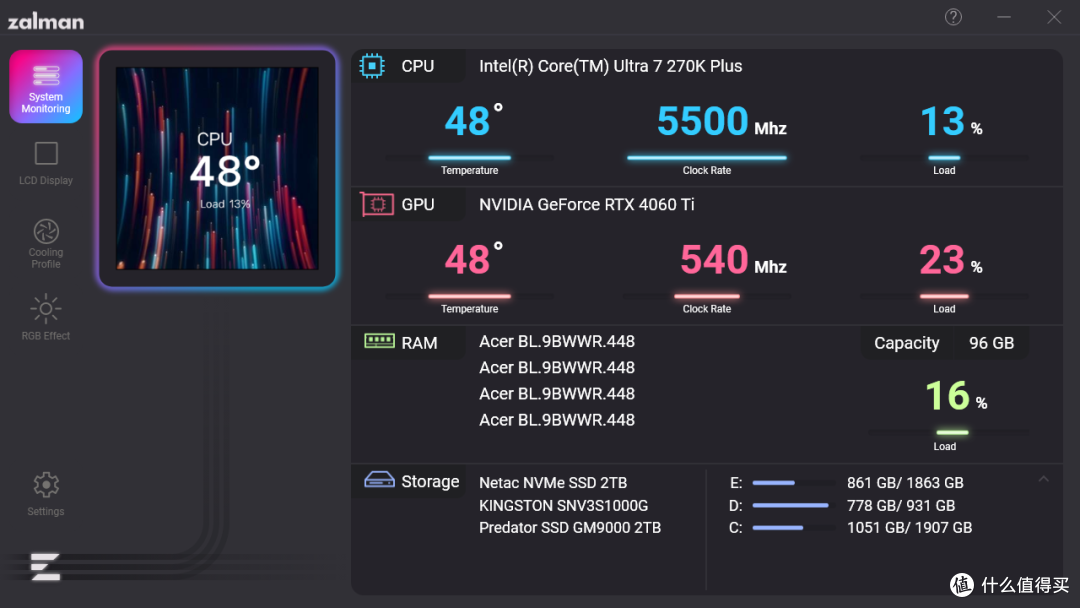Click the GPU load 23 % value
Viewport: 1080px width, 608px height.
pos(951,260)
